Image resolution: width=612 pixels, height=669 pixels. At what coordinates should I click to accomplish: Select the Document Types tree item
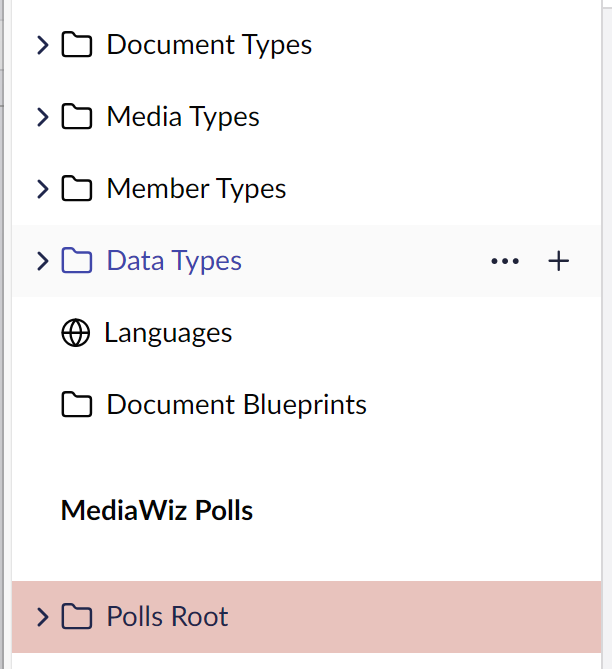pos(209,45)
